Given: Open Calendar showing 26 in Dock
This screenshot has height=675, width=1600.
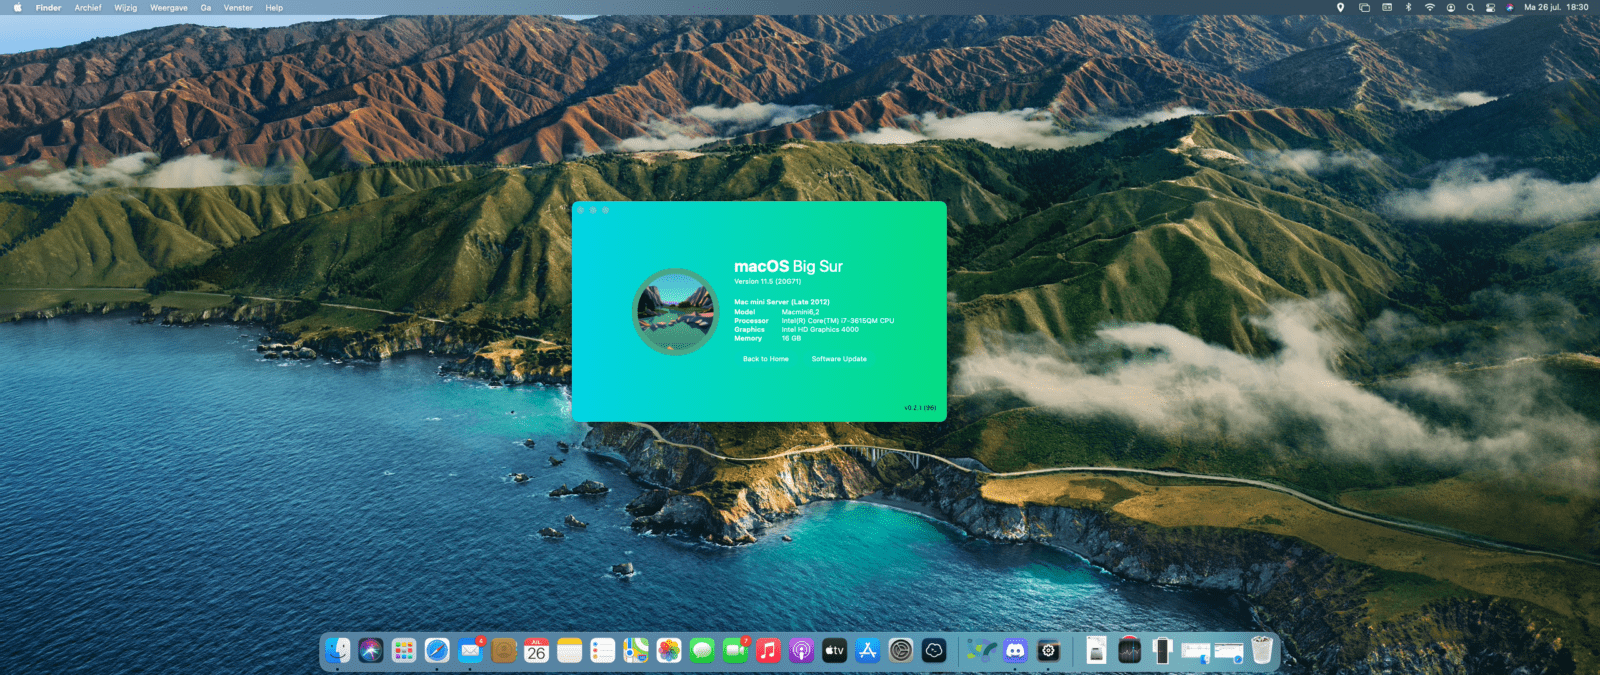Looking at the screenshot, I should 537,651.
